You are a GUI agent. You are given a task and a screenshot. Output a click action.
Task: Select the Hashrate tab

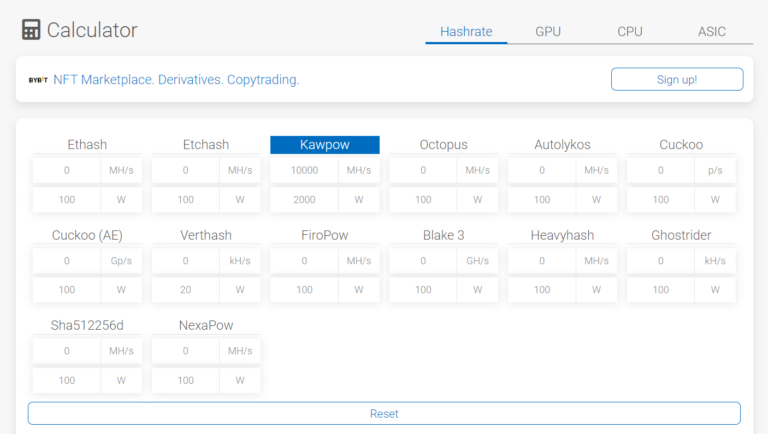tap(466, 31)
